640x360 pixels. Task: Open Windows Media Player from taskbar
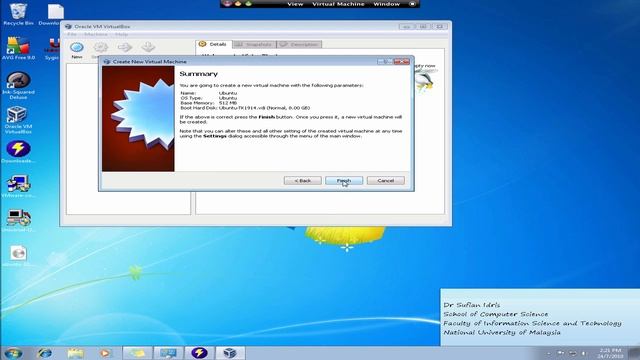[x=106, y=353]
